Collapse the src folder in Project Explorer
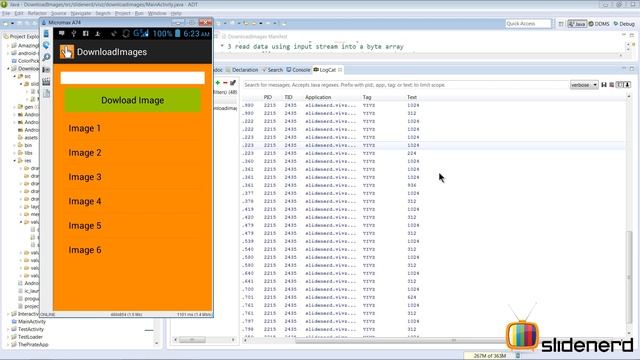This screenshot has width=640, height=360. click(14, 76)
